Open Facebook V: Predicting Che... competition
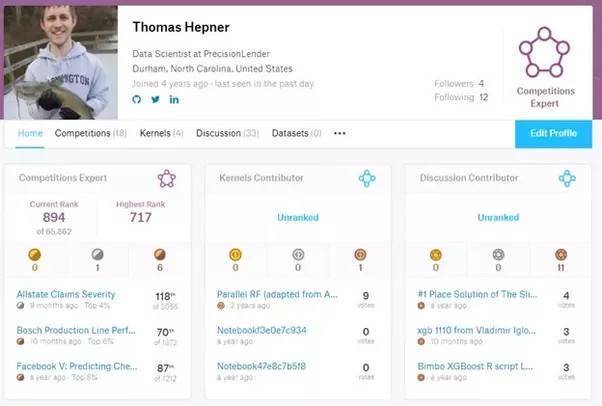602x406 pixels. (x=77, y=366)
